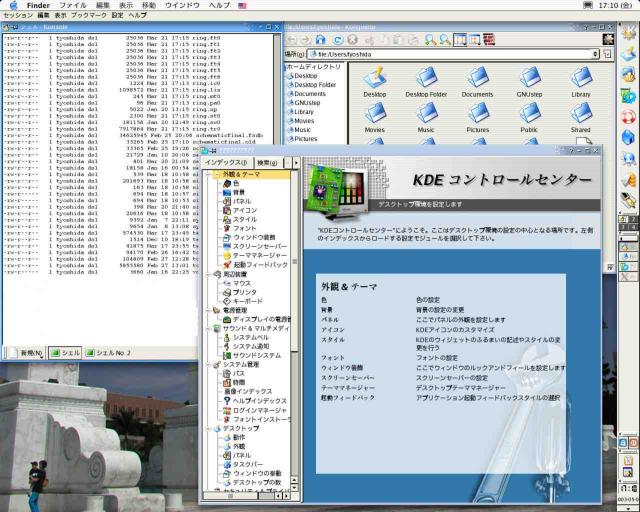This screenshot has height=512, width=640.
Task: Click the pen tool icon in the side panel
Action: pyautogui.click(x=629, y=200)
